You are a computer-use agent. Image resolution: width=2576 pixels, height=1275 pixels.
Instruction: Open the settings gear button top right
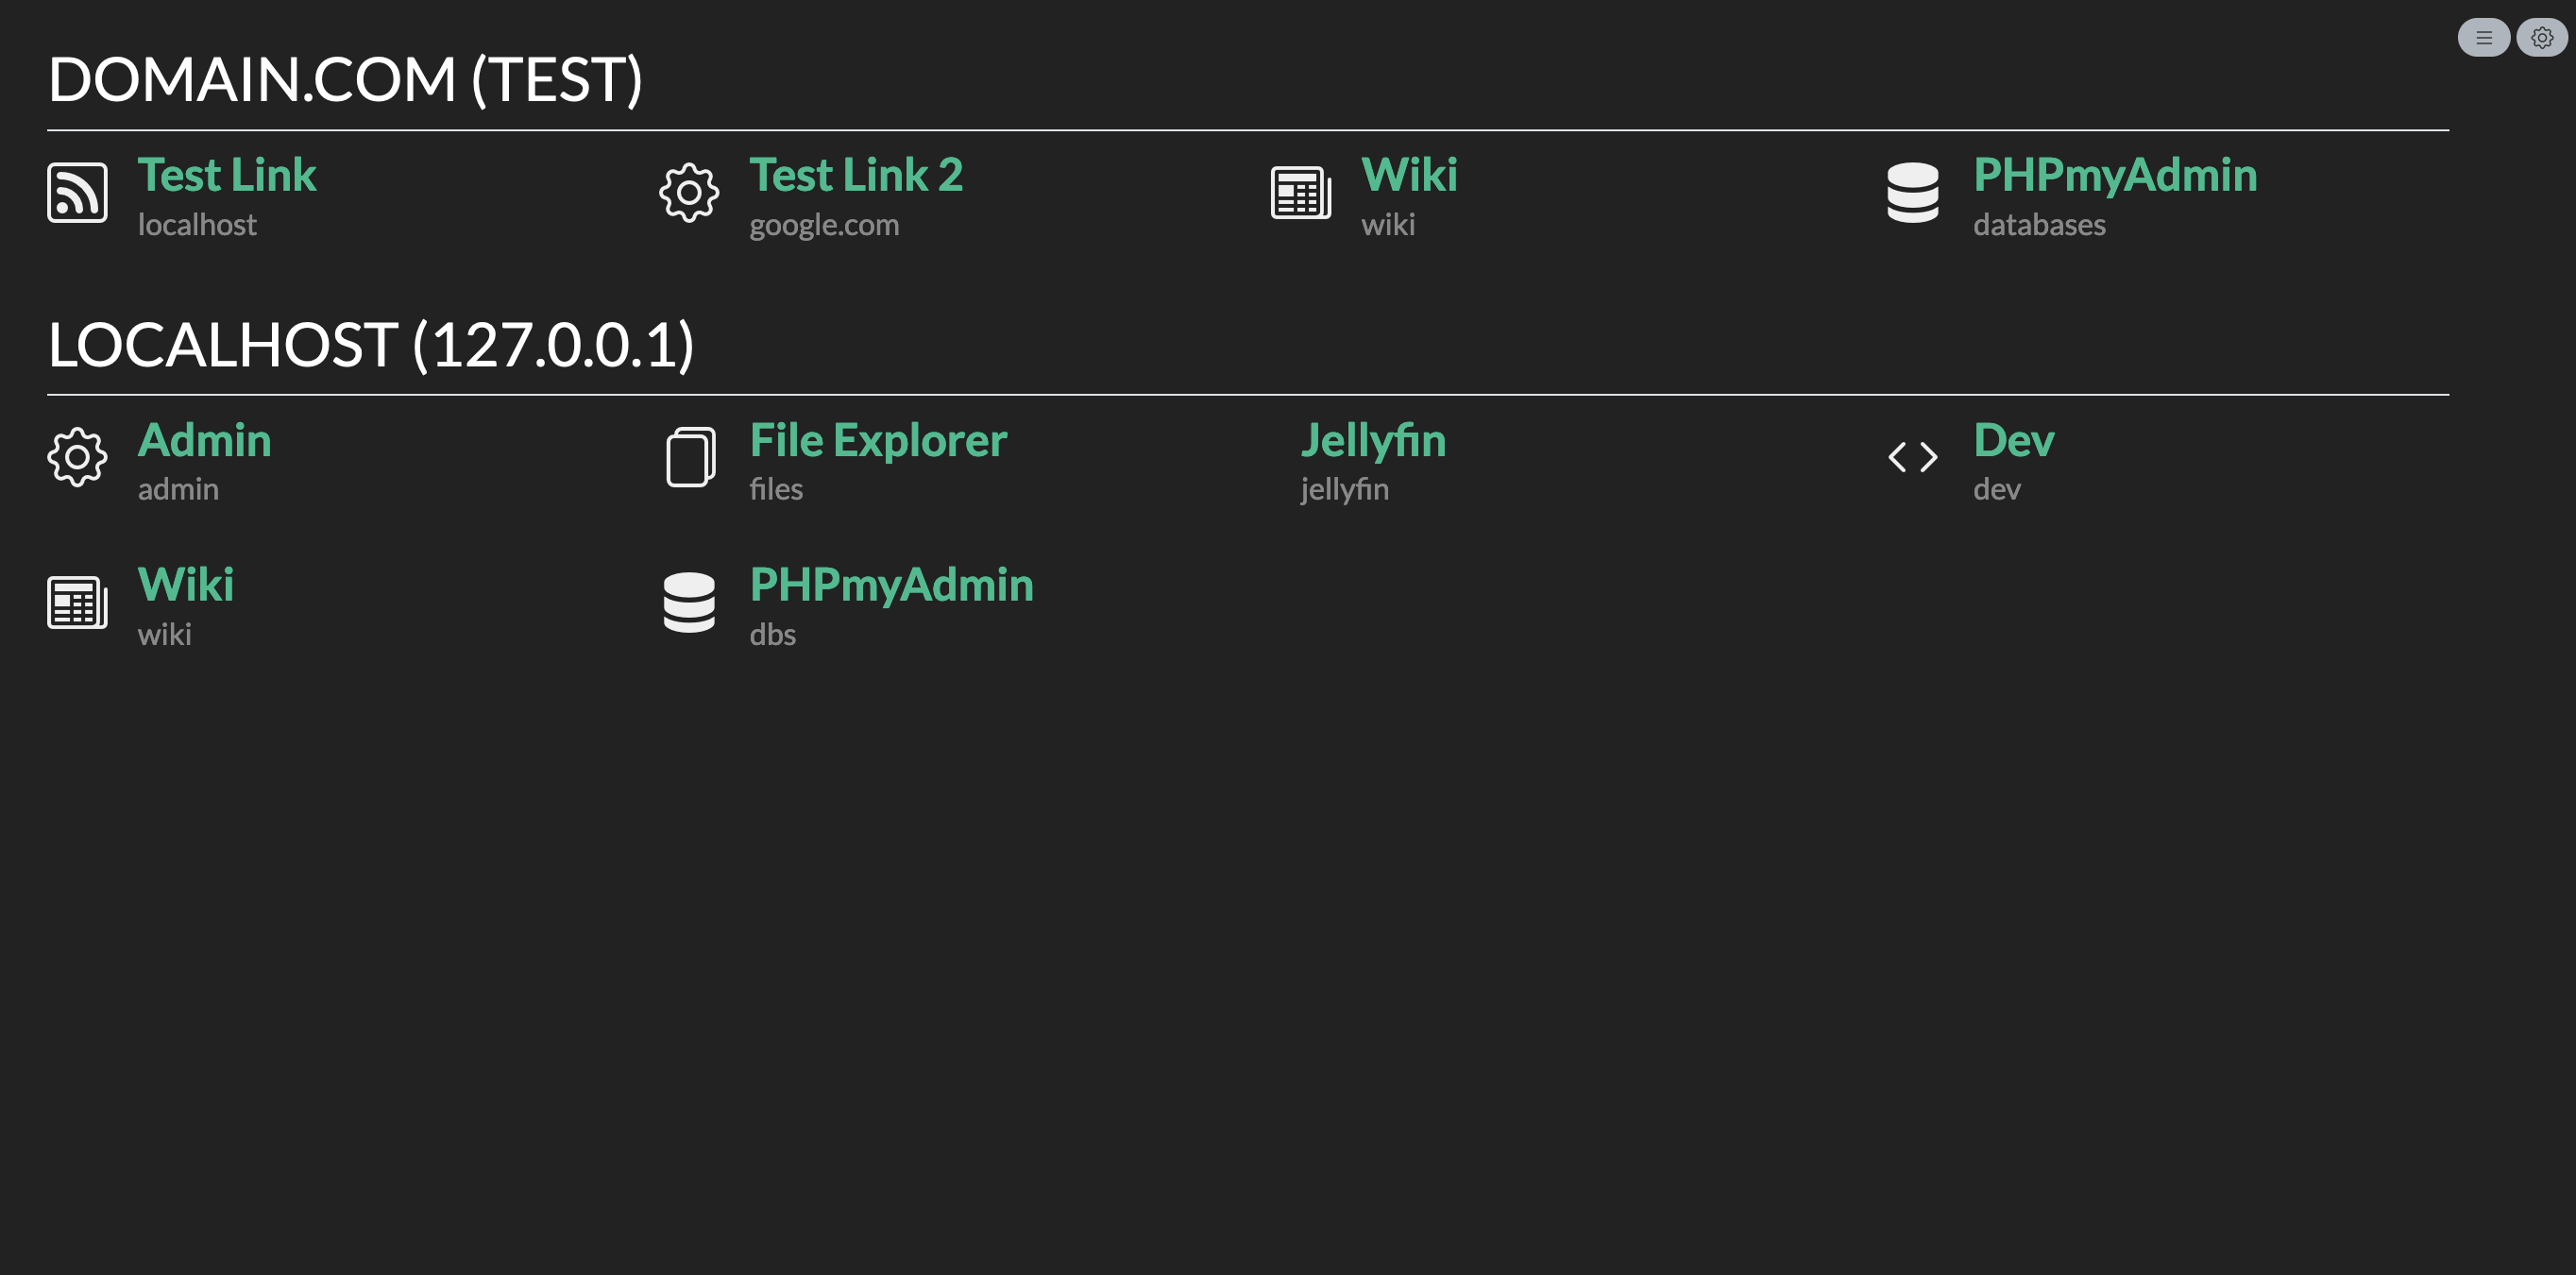(2542, 38)
